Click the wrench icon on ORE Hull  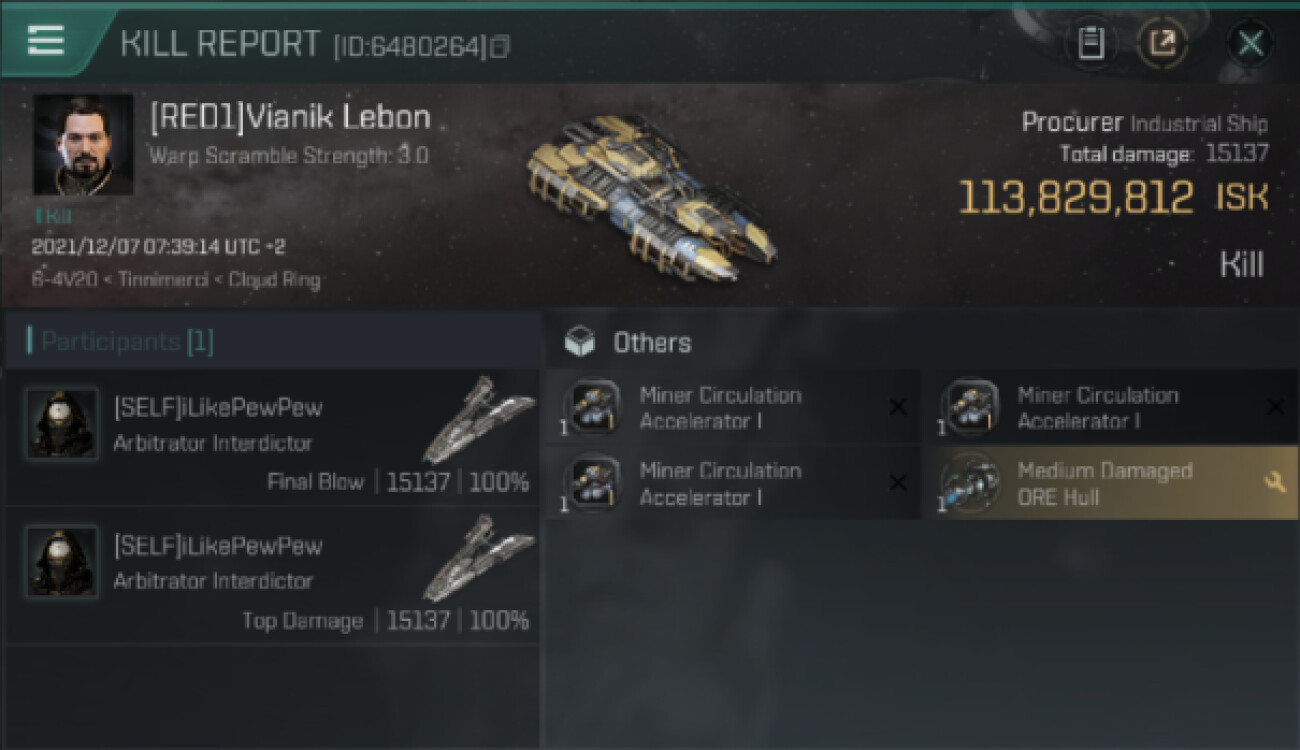(x=1274, y=483)
